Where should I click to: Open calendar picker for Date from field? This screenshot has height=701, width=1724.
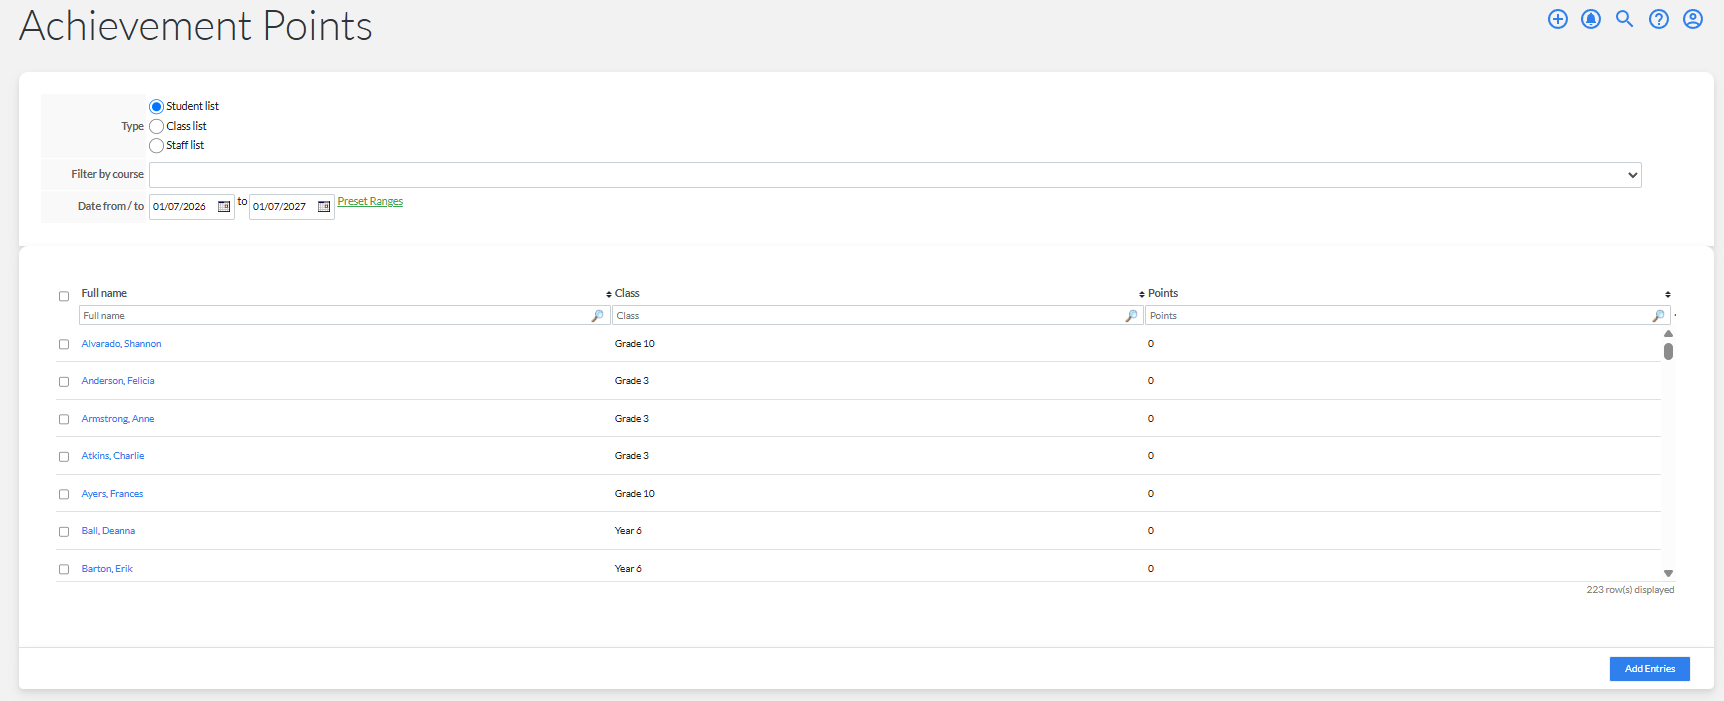coord(224,207)
